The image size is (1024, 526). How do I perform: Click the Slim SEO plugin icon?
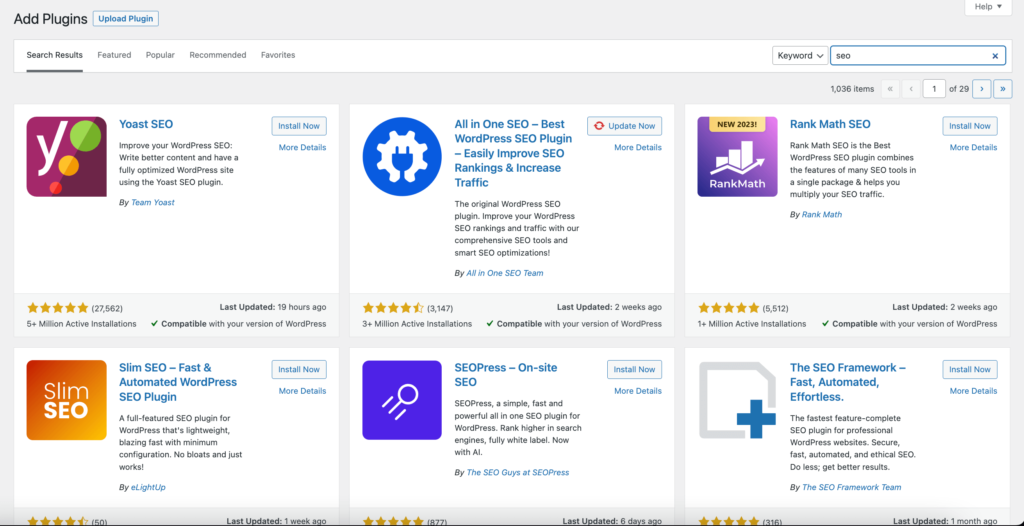click(x=66, y=400)
